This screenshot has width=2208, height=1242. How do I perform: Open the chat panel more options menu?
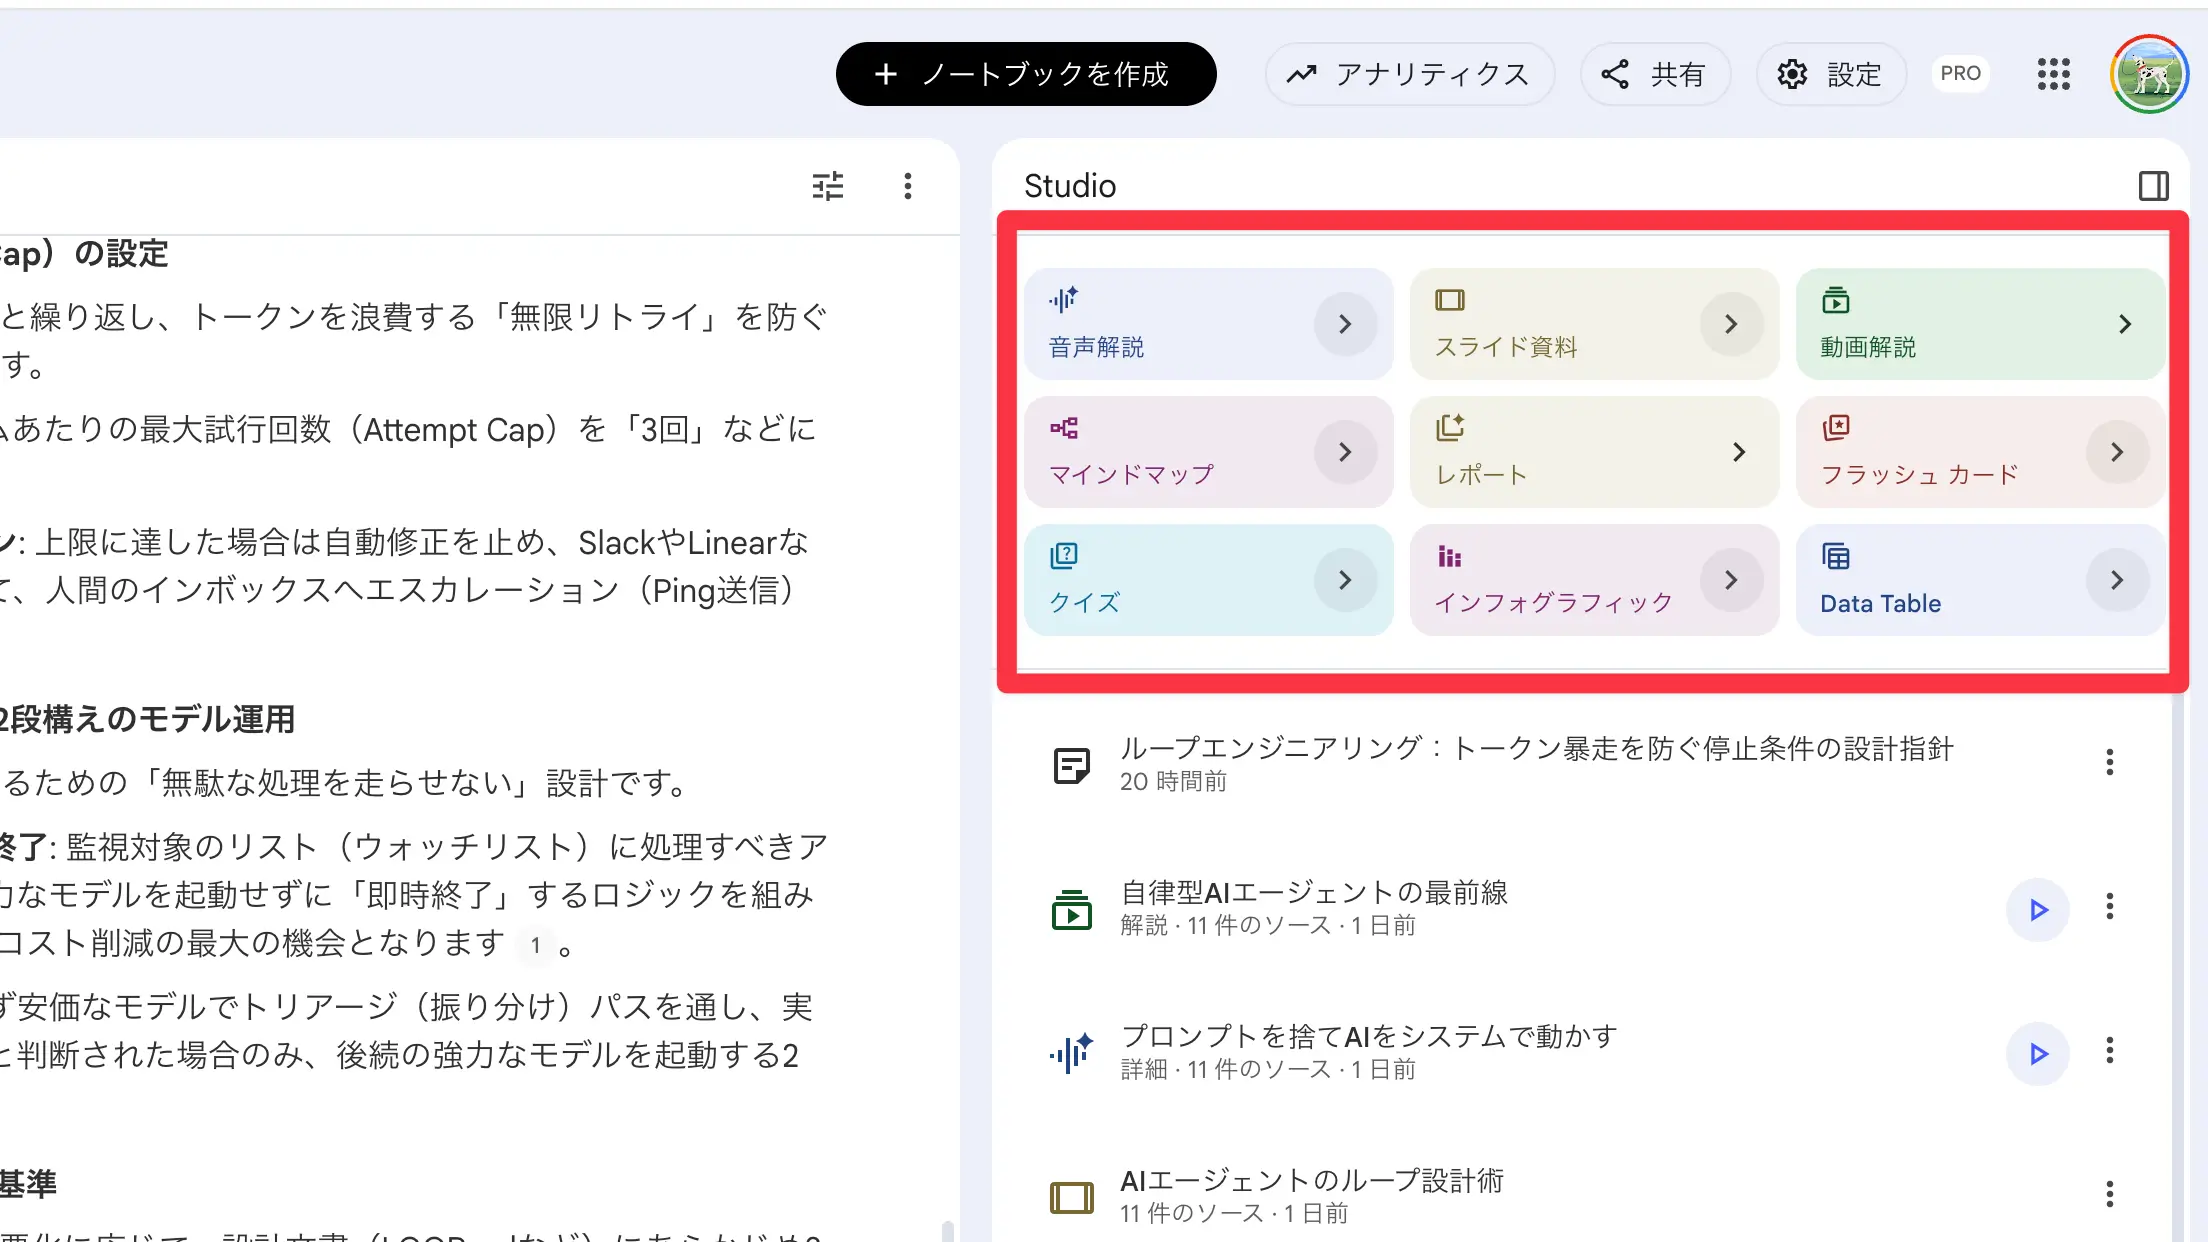[x=908, y=186]
